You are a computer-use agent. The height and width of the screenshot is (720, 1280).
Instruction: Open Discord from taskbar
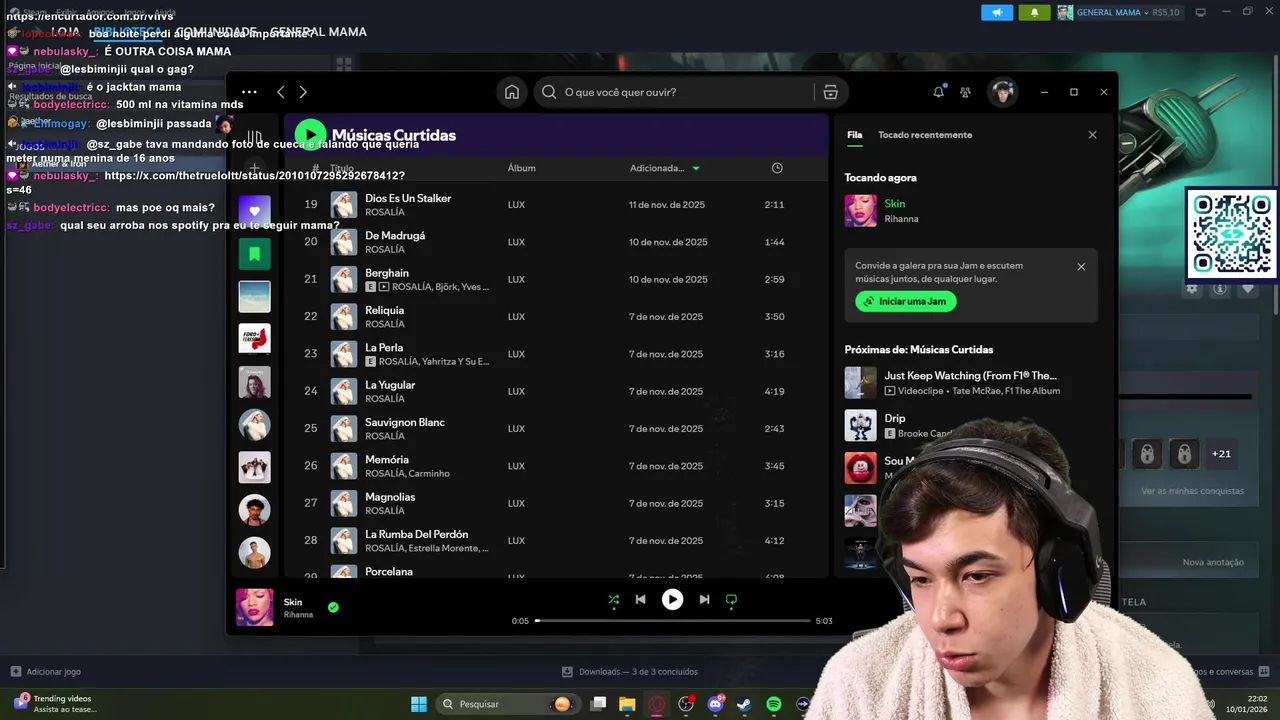(715, 704)
